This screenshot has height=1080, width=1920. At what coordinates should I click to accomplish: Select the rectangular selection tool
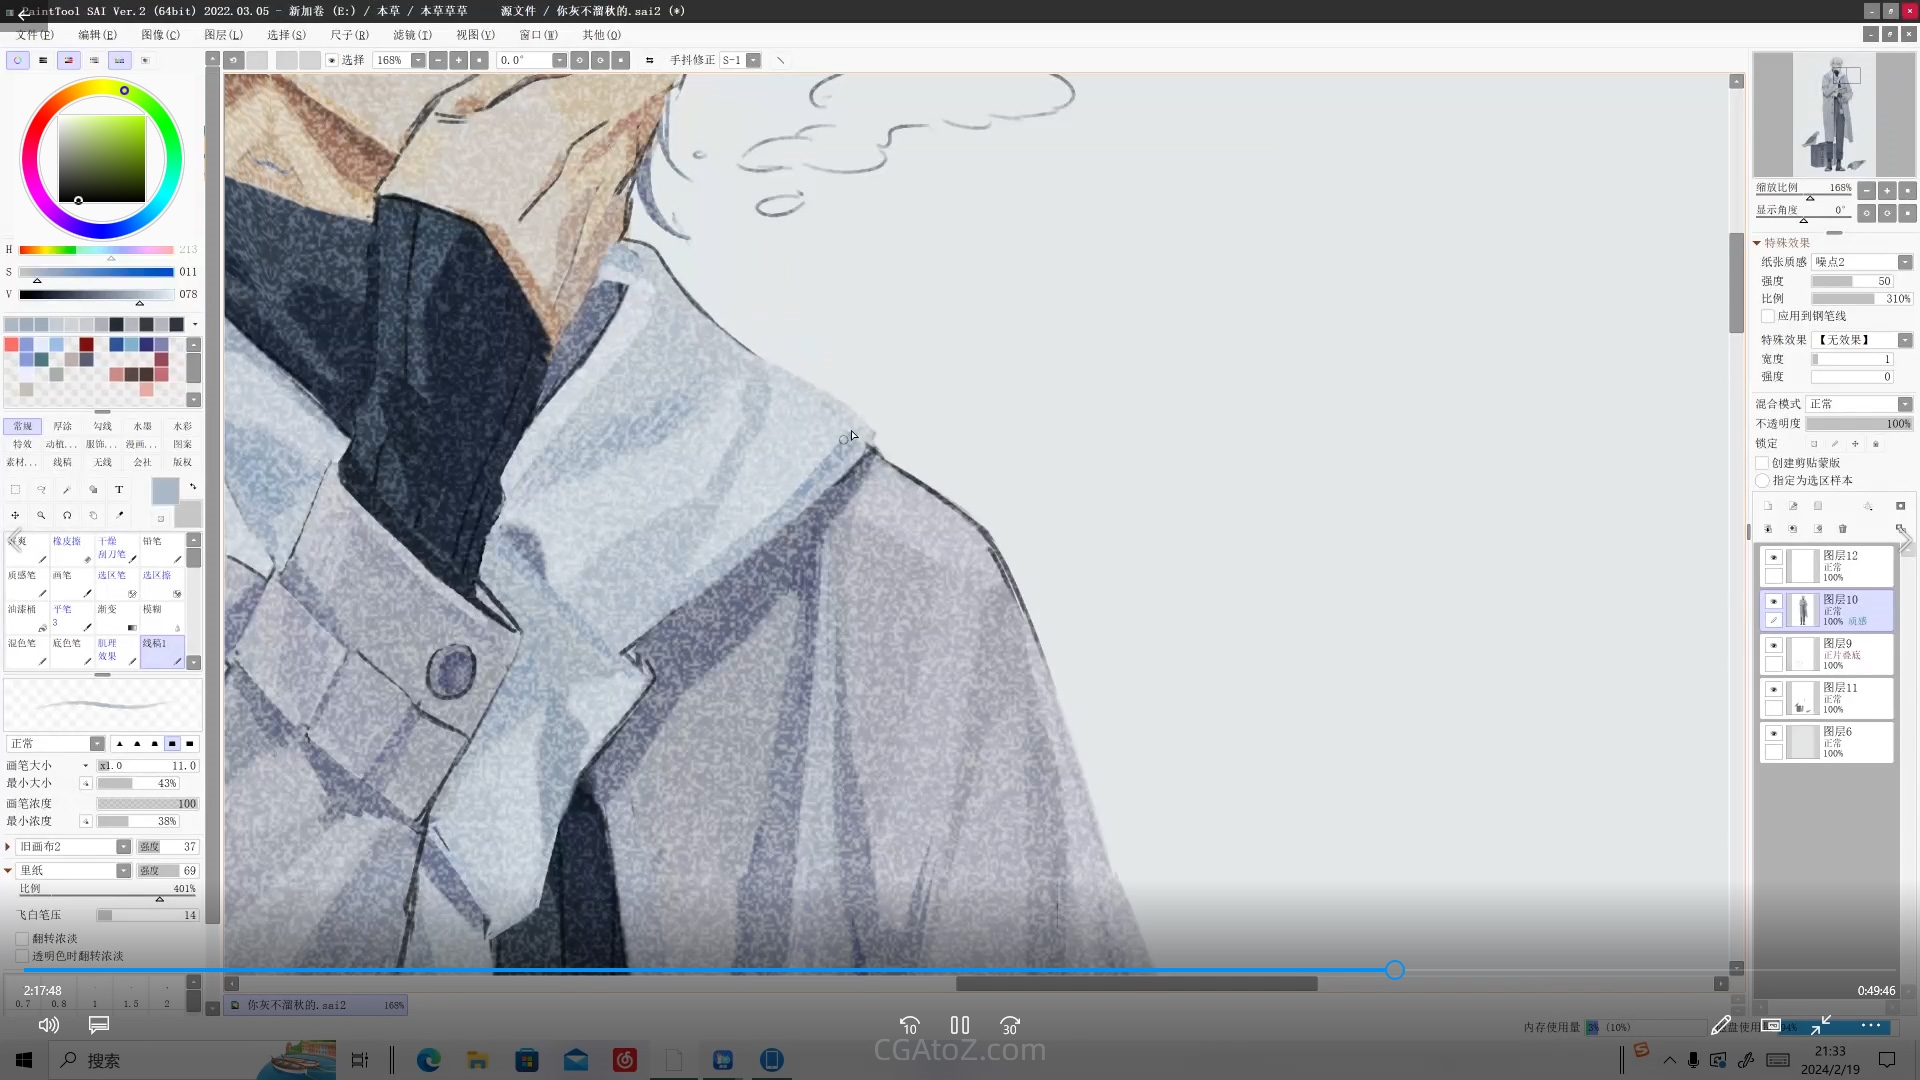15,490
